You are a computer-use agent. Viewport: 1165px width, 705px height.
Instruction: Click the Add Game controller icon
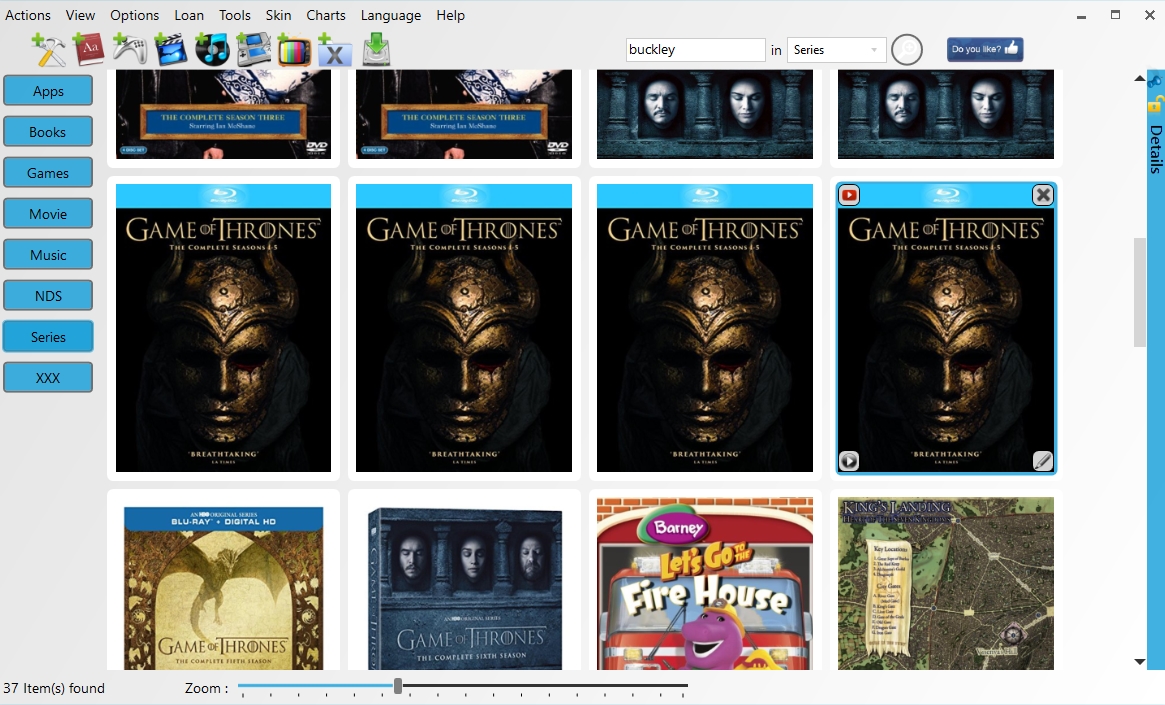click(x=129, y=50)
